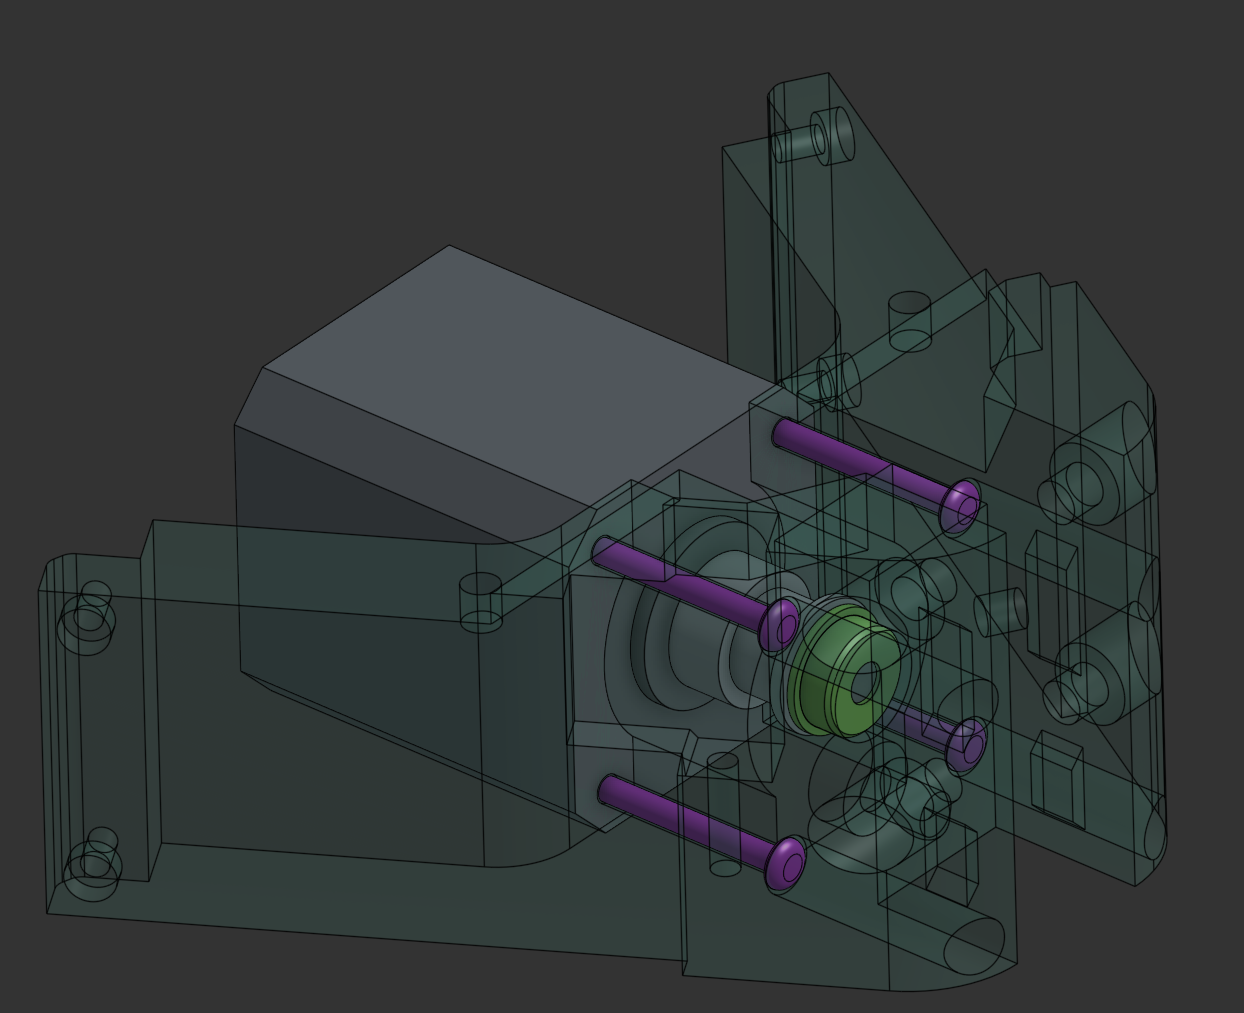Select the bottom-left purple screw
1244x1013 pixels.
pyautogui.click(x=680, y=815)
